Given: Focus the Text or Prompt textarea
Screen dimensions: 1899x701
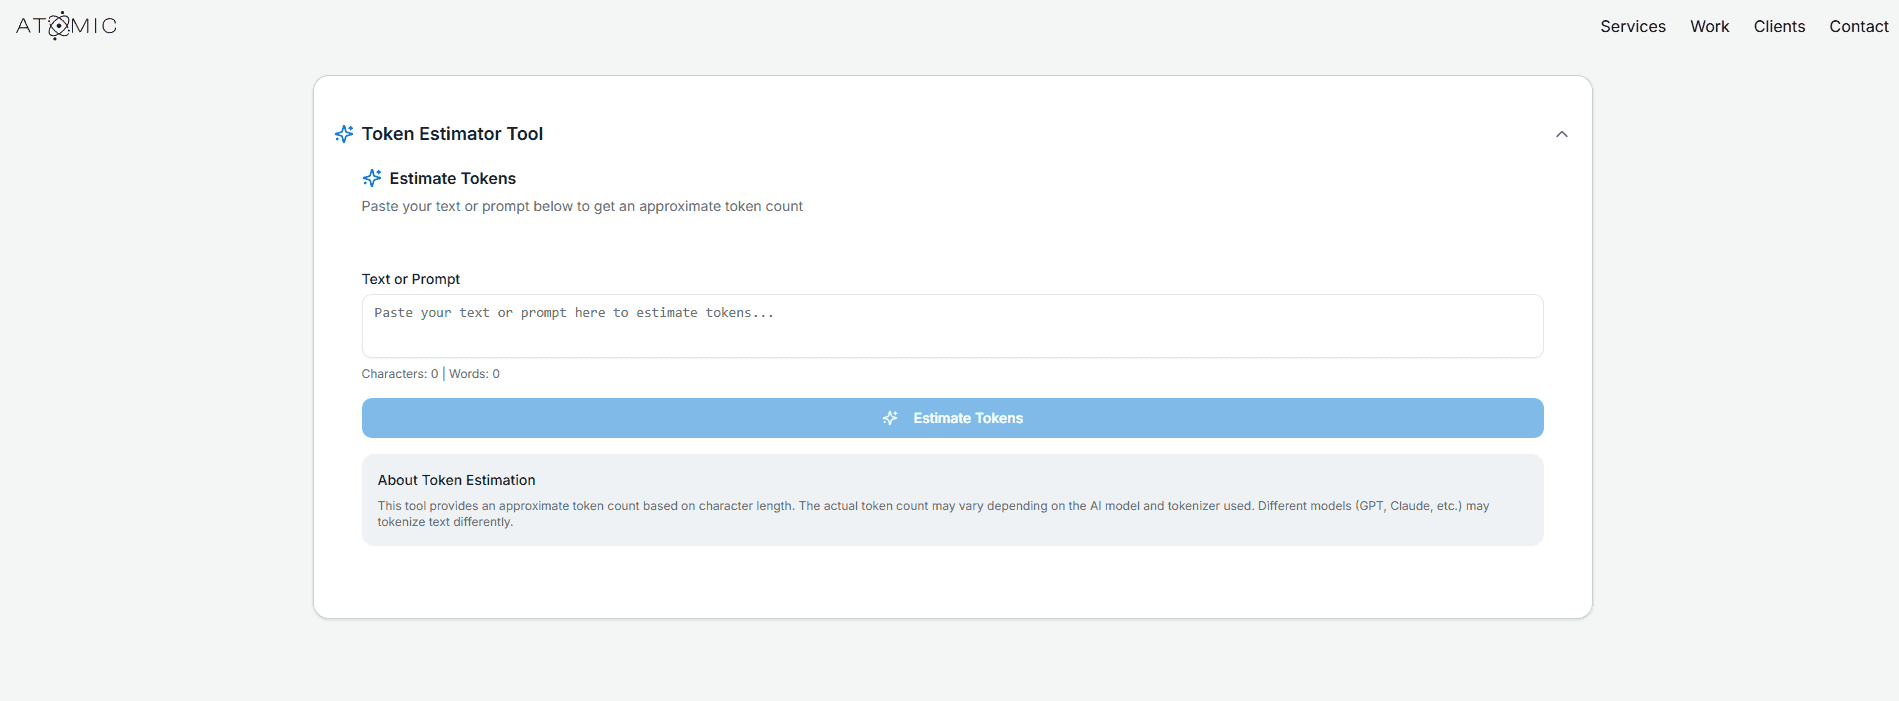Looking at the screenshot, I should point(952,326).
